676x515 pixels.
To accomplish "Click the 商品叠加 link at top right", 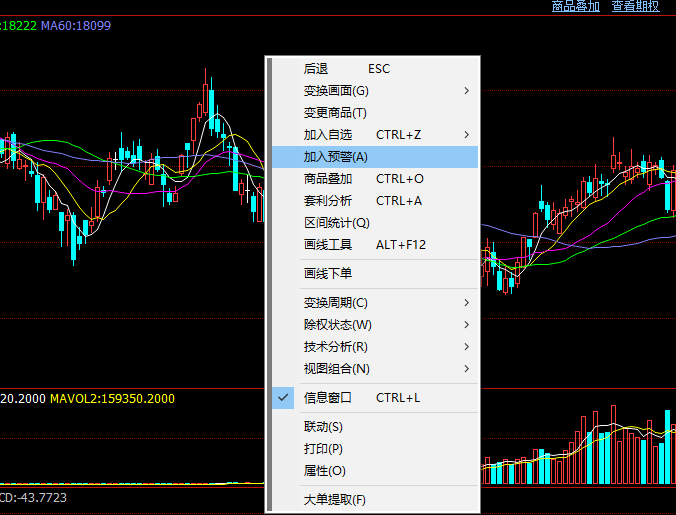I will [575, 6].
